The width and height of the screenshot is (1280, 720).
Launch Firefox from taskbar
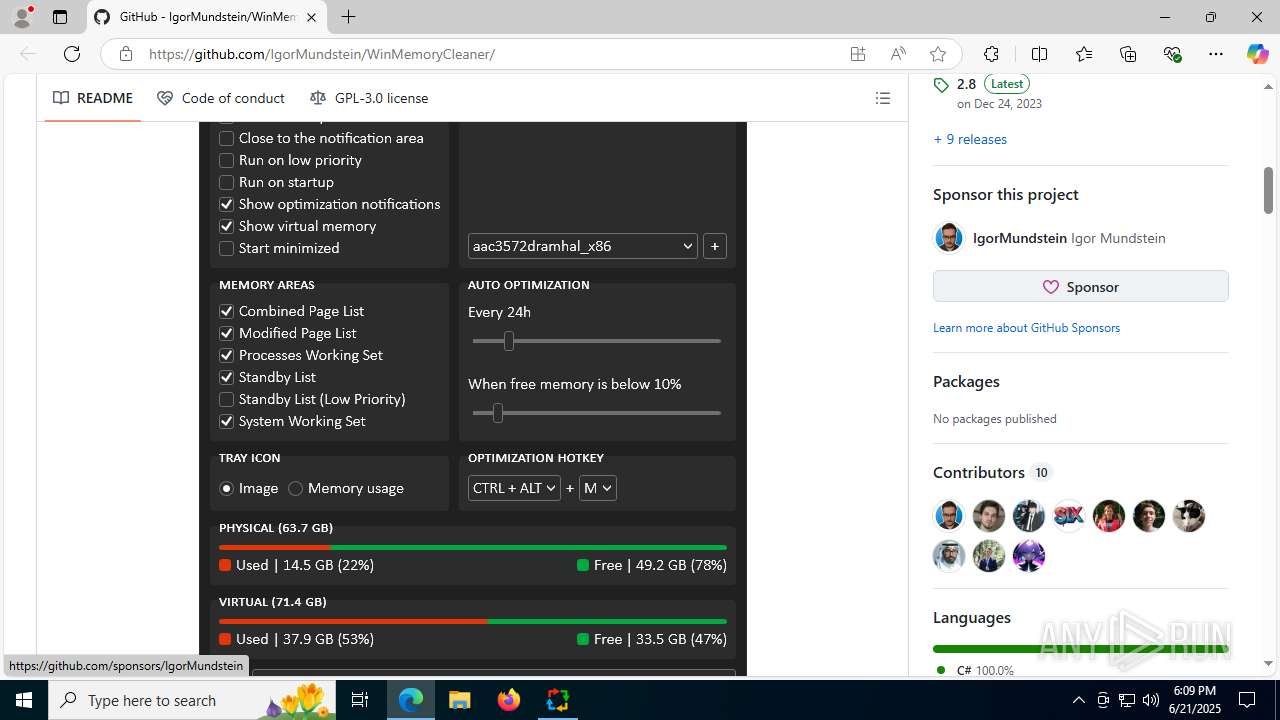[508, 700]
